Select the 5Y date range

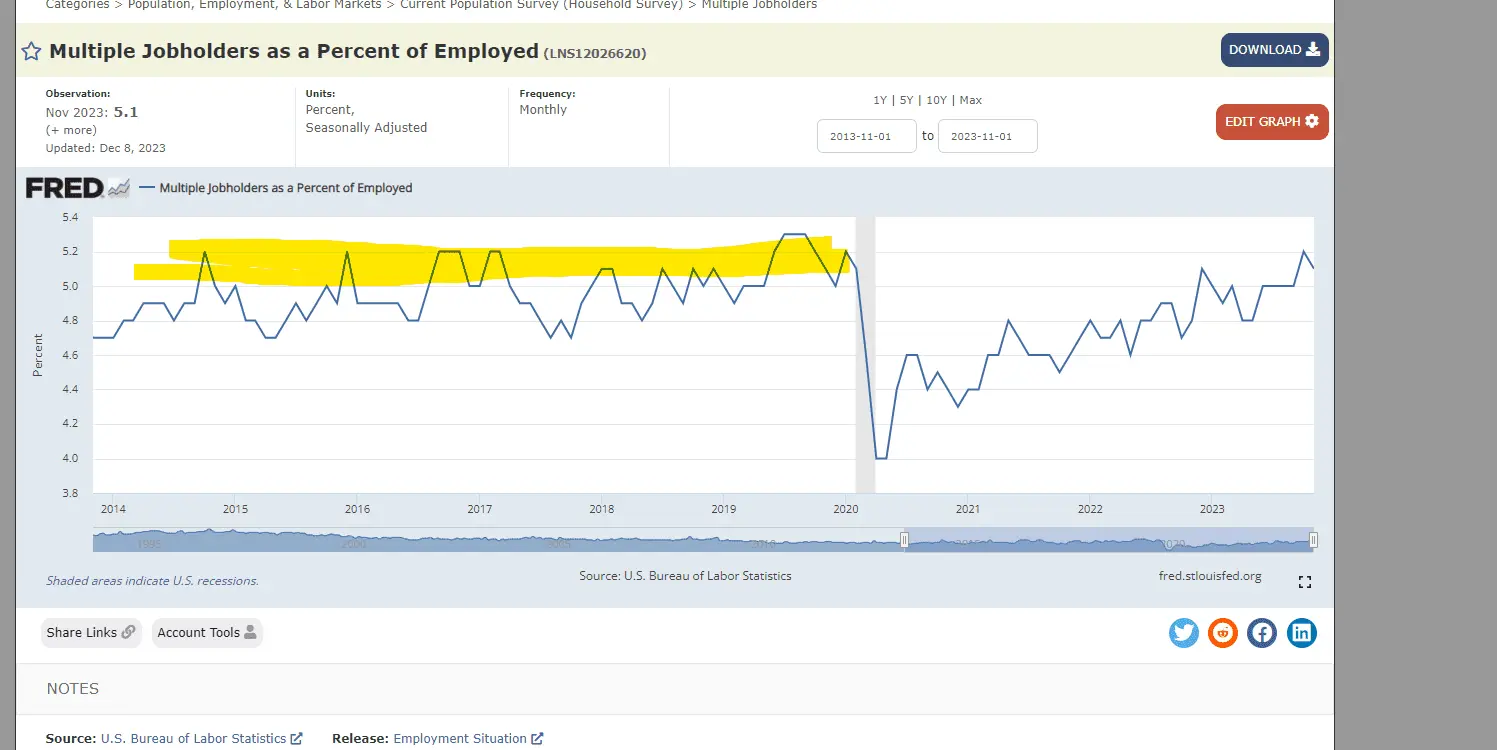click(904, 100)
